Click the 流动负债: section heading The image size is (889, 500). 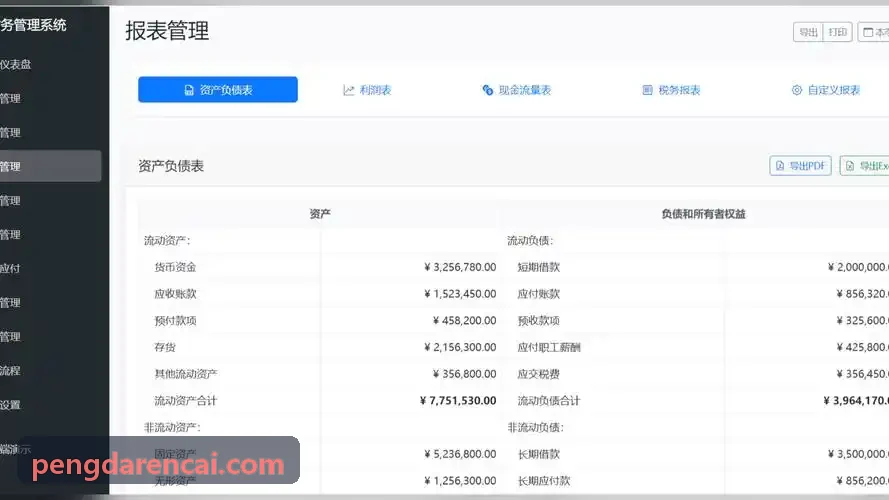pyautogui.click(x=530, y=240)
